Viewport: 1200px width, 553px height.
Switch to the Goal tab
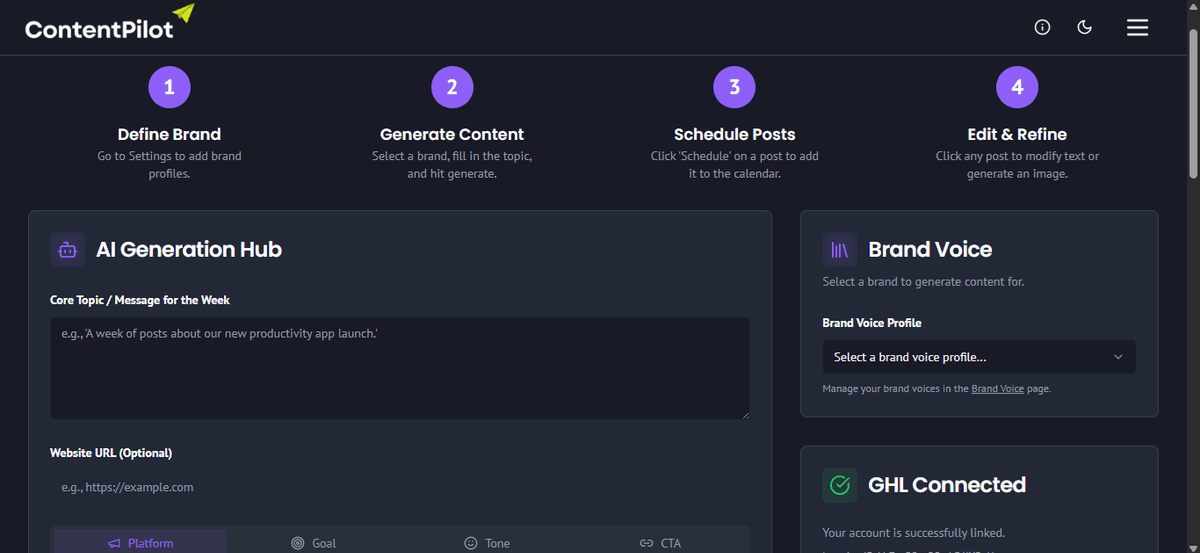tap(313, 543)
